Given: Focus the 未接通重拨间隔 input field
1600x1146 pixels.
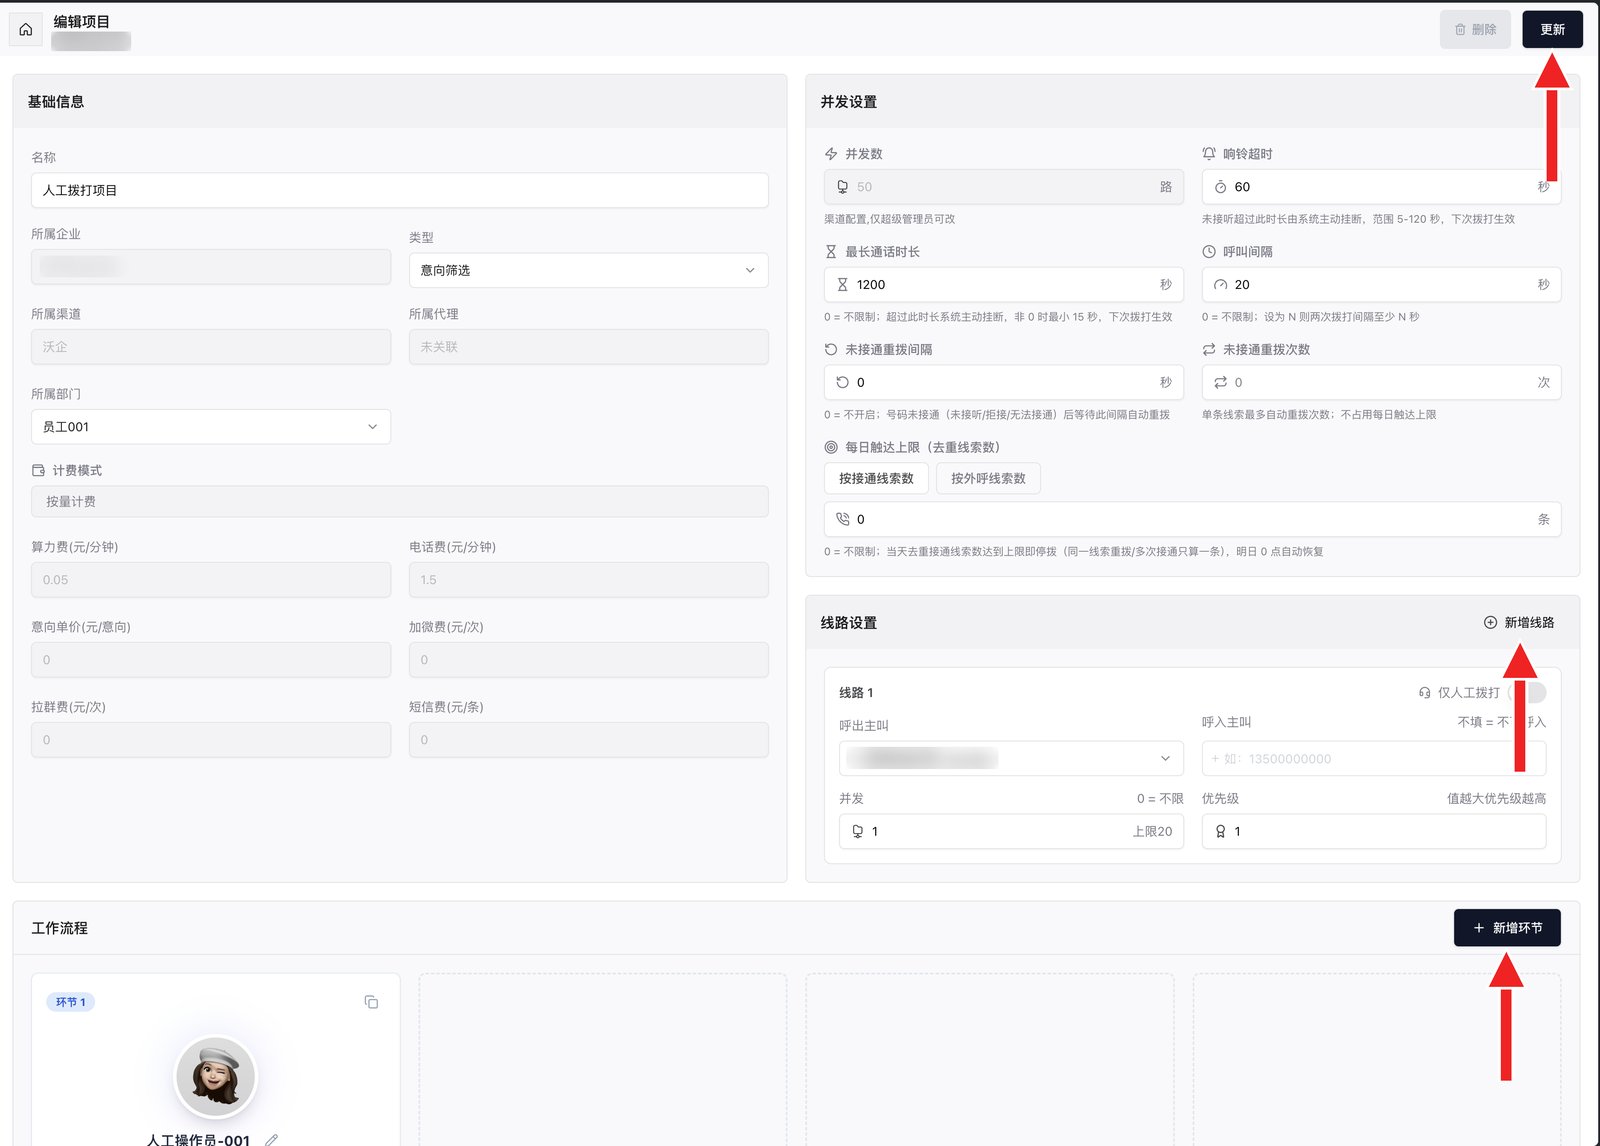Looking at the screenshot, I should 1004,382.
